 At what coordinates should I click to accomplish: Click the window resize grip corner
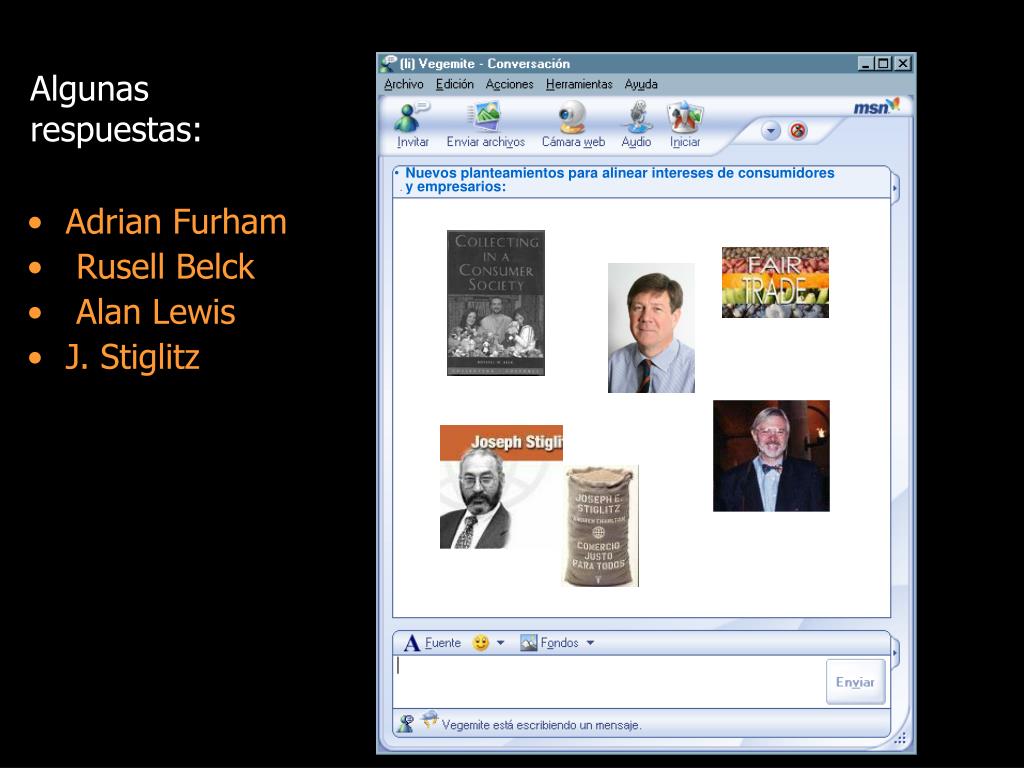[900, 739]
